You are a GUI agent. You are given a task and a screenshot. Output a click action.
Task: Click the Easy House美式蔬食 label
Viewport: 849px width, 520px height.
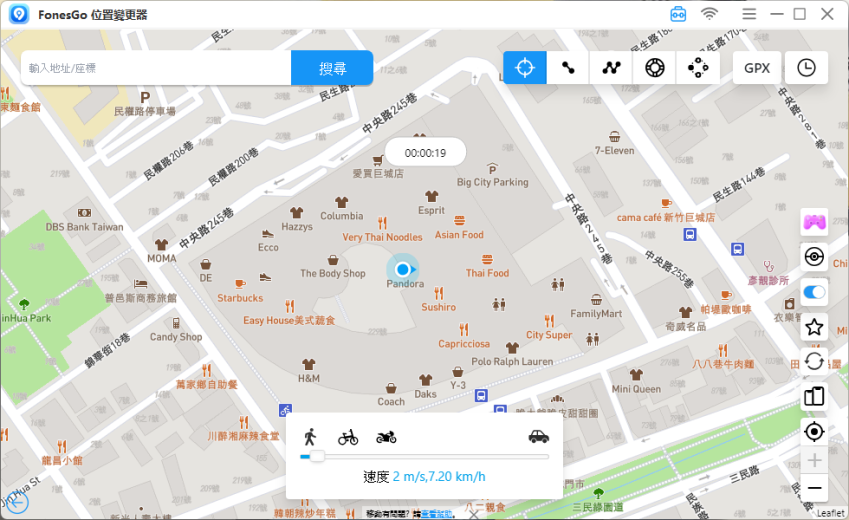click(x=289, y=321)
